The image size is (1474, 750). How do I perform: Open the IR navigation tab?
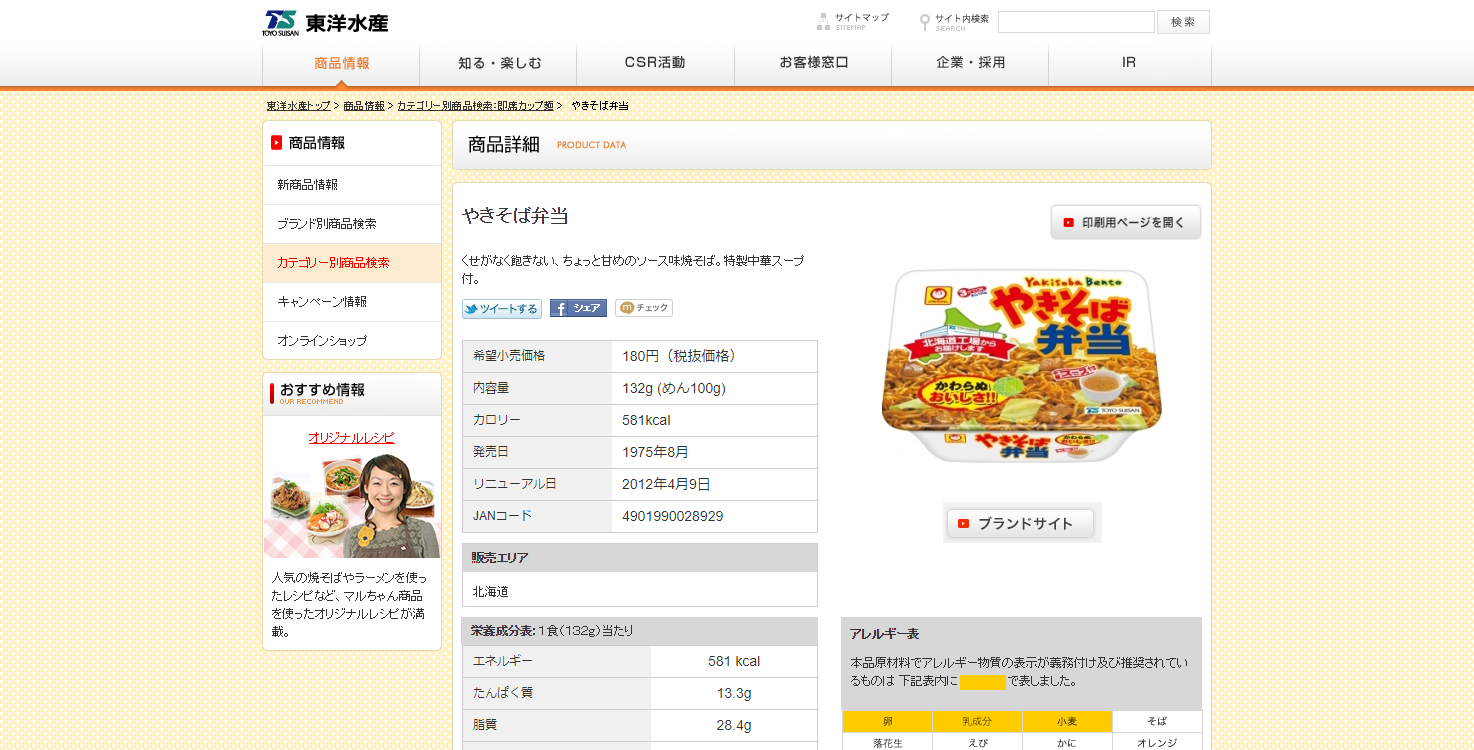coord(1129,63)
